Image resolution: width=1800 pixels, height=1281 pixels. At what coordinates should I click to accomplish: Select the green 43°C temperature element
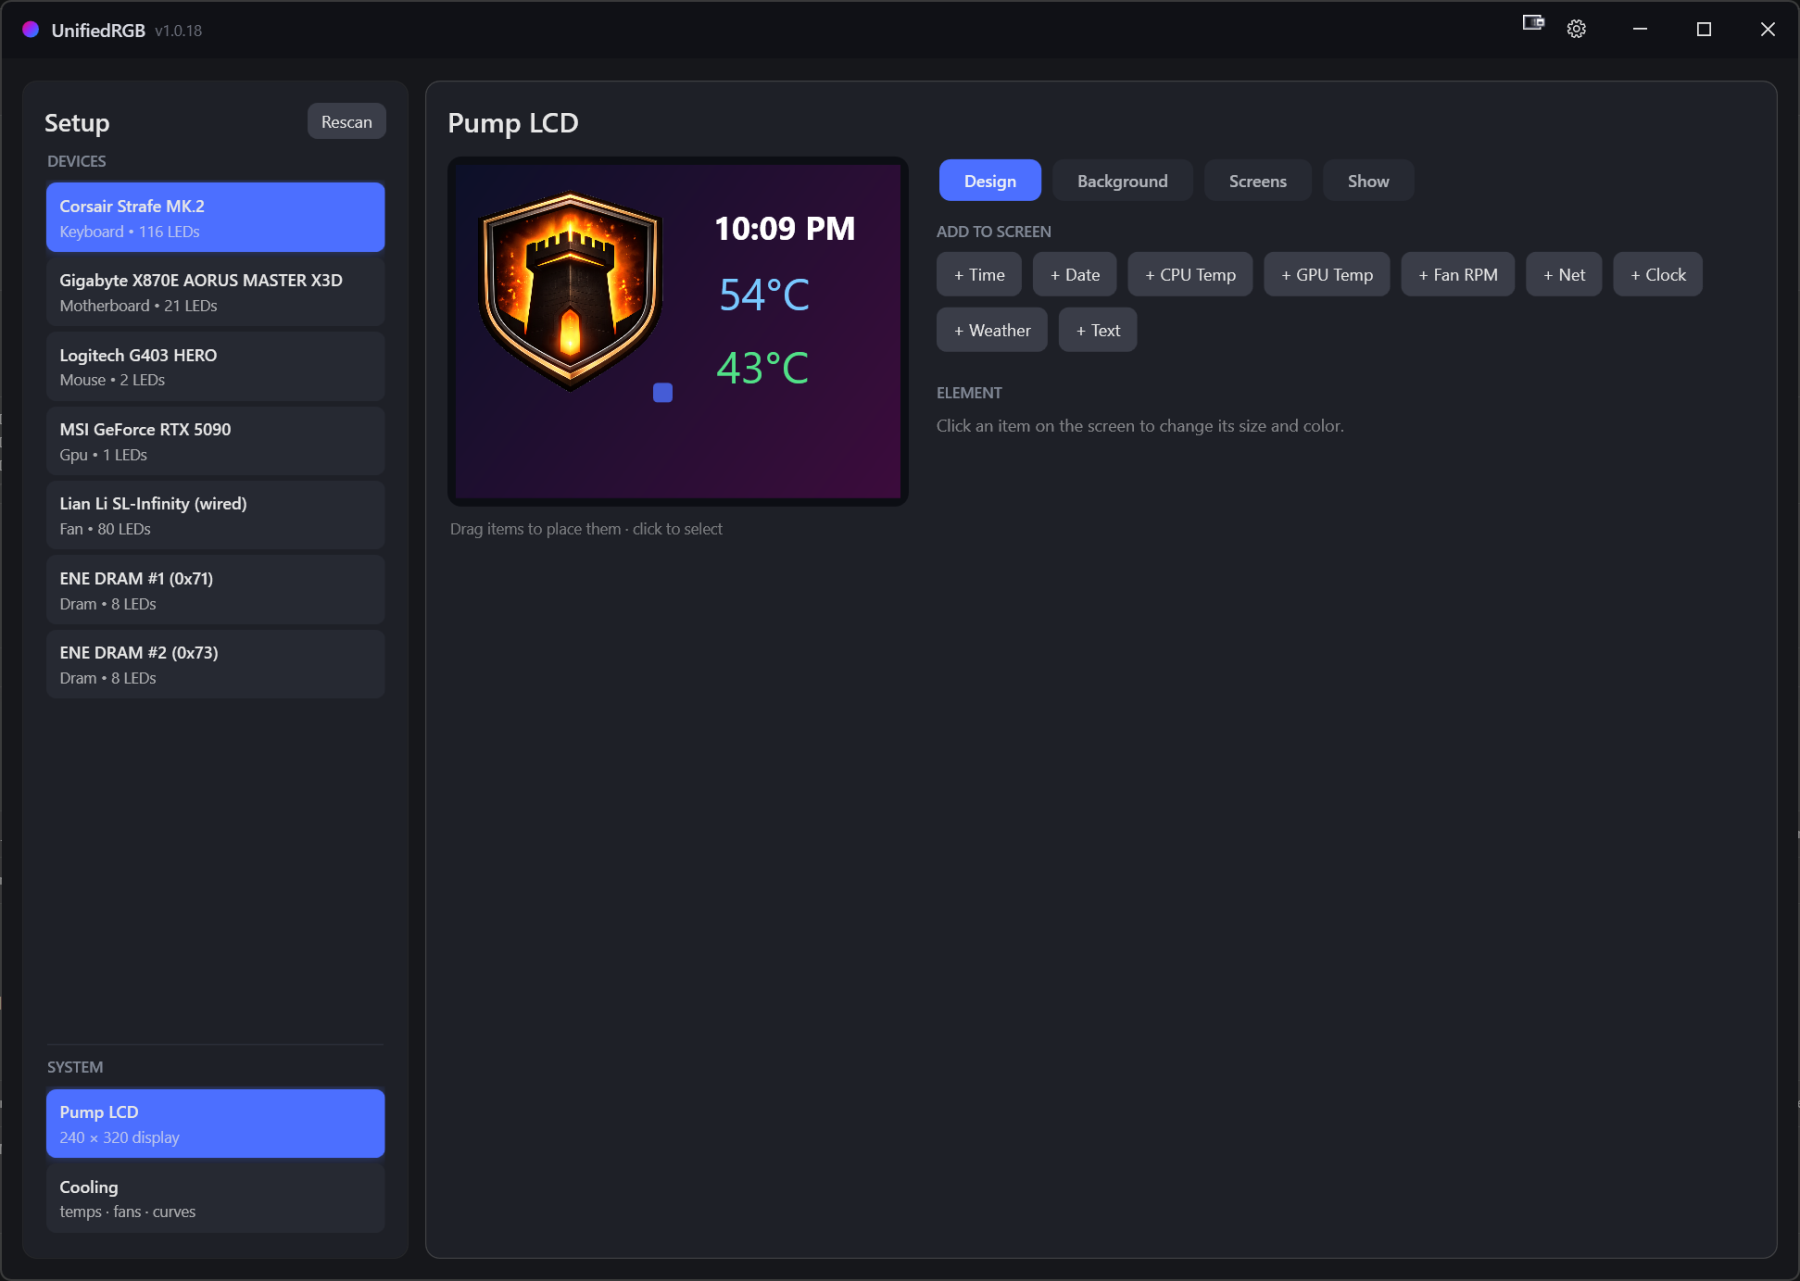point(763,369)
